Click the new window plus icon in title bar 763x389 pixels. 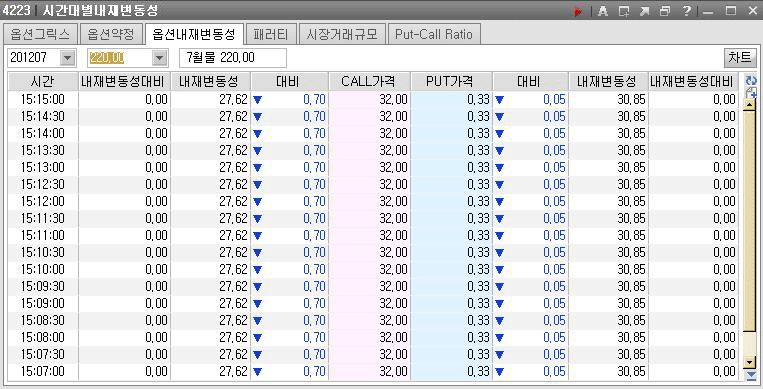point(624,11)
